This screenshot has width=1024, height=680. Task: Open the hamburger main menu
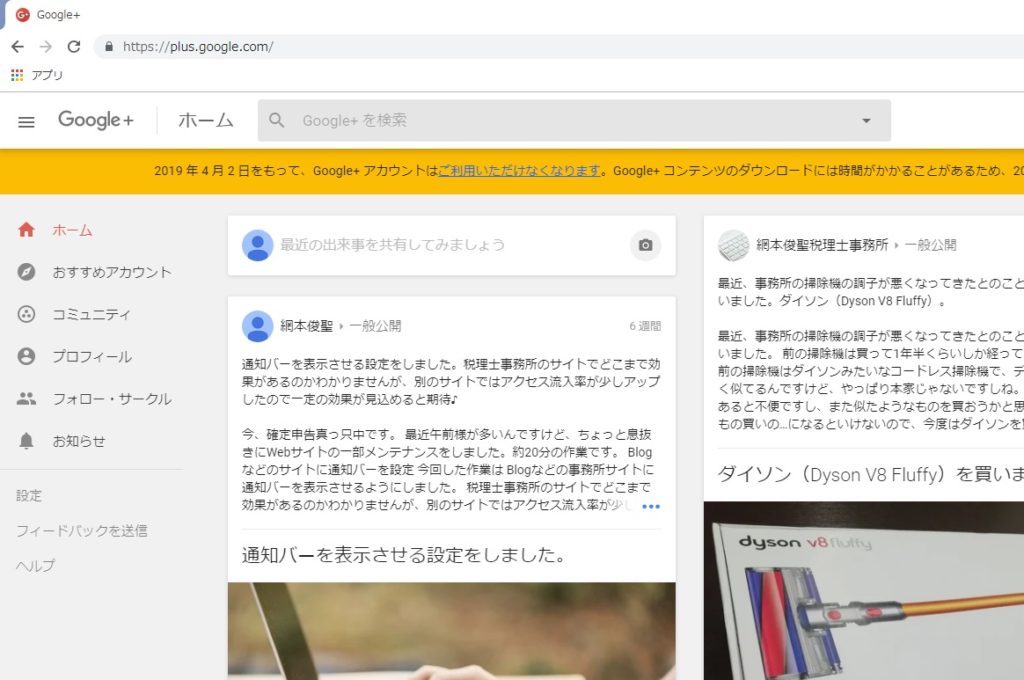click(x=27, y=121)
